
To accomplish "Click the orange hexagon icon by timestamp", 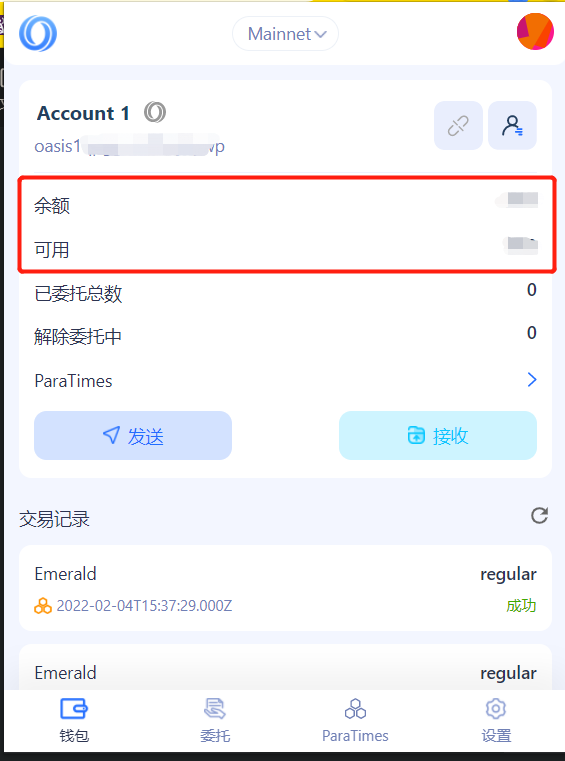I will [x=43, y=606].
